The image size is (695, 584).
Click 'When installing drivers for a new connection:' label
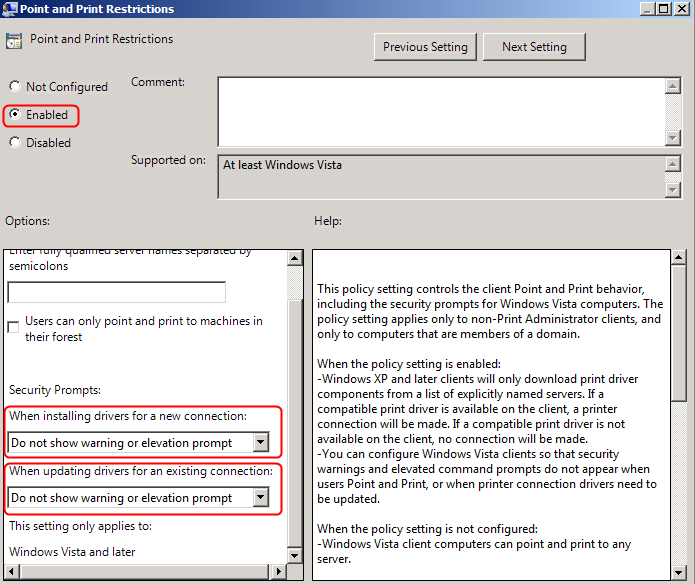click(128, 416)
